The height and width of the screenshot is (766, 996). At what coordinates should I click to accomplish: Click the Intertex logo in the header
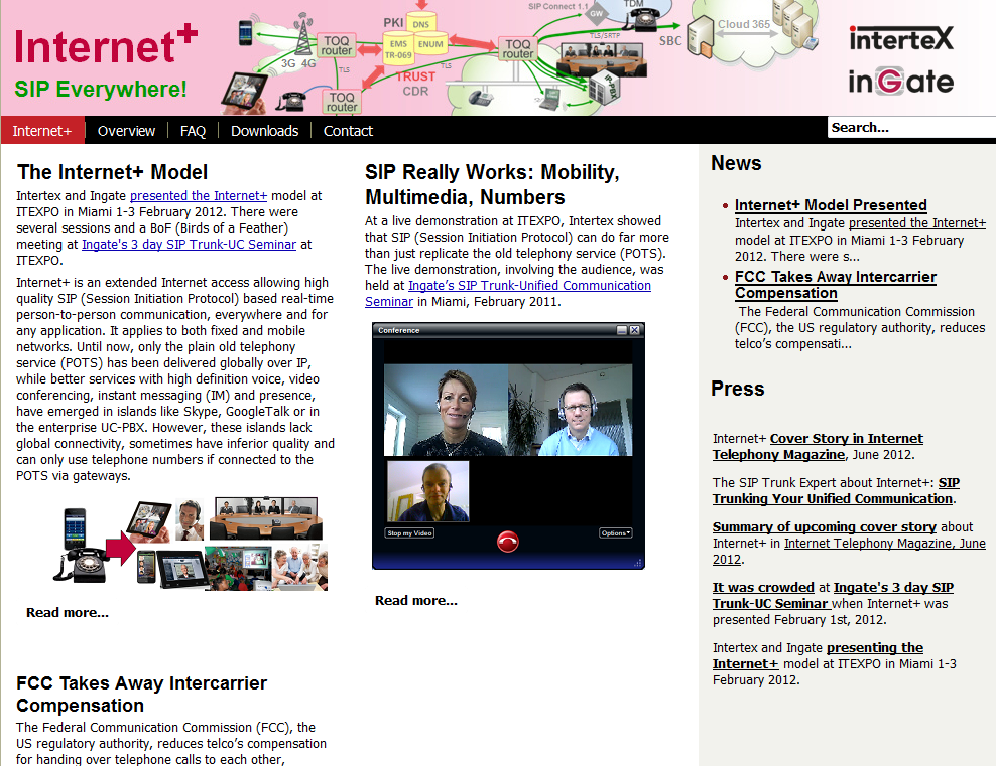pyautogui.click(x=901, y=39)
